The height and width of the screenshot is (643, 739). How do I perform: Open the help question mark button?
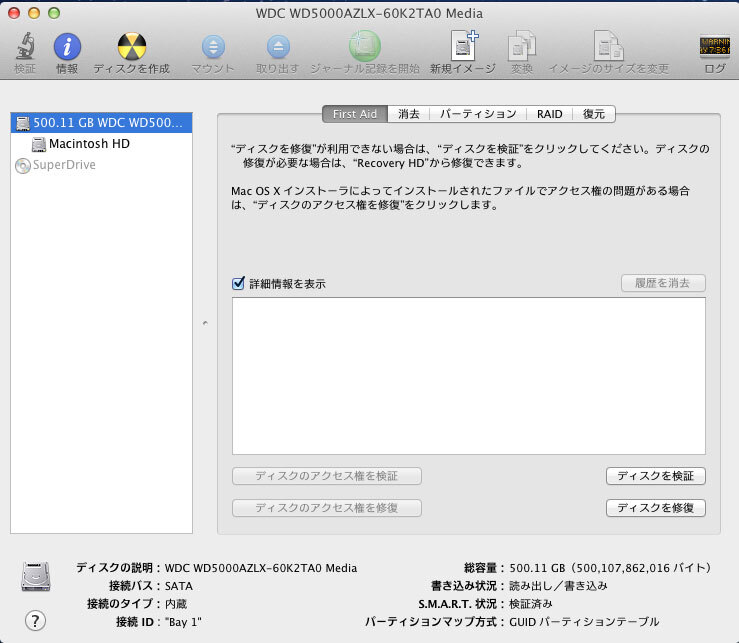(x=35, y=621)
